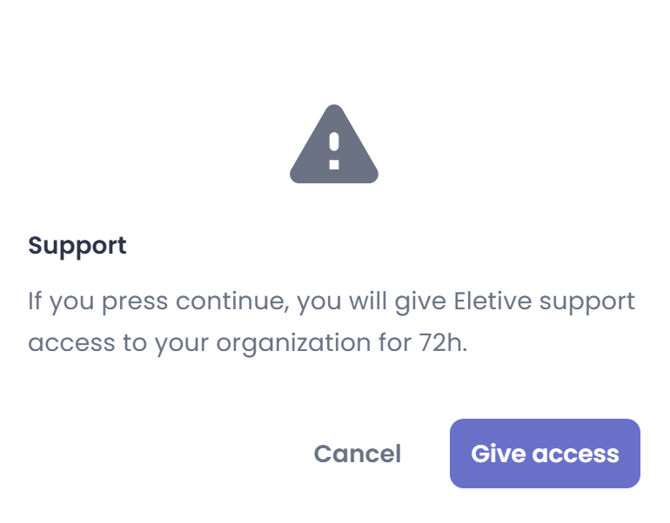Click the alert icon above Support
This screenshot has width=670, height=523.
(x=334, y=144)
